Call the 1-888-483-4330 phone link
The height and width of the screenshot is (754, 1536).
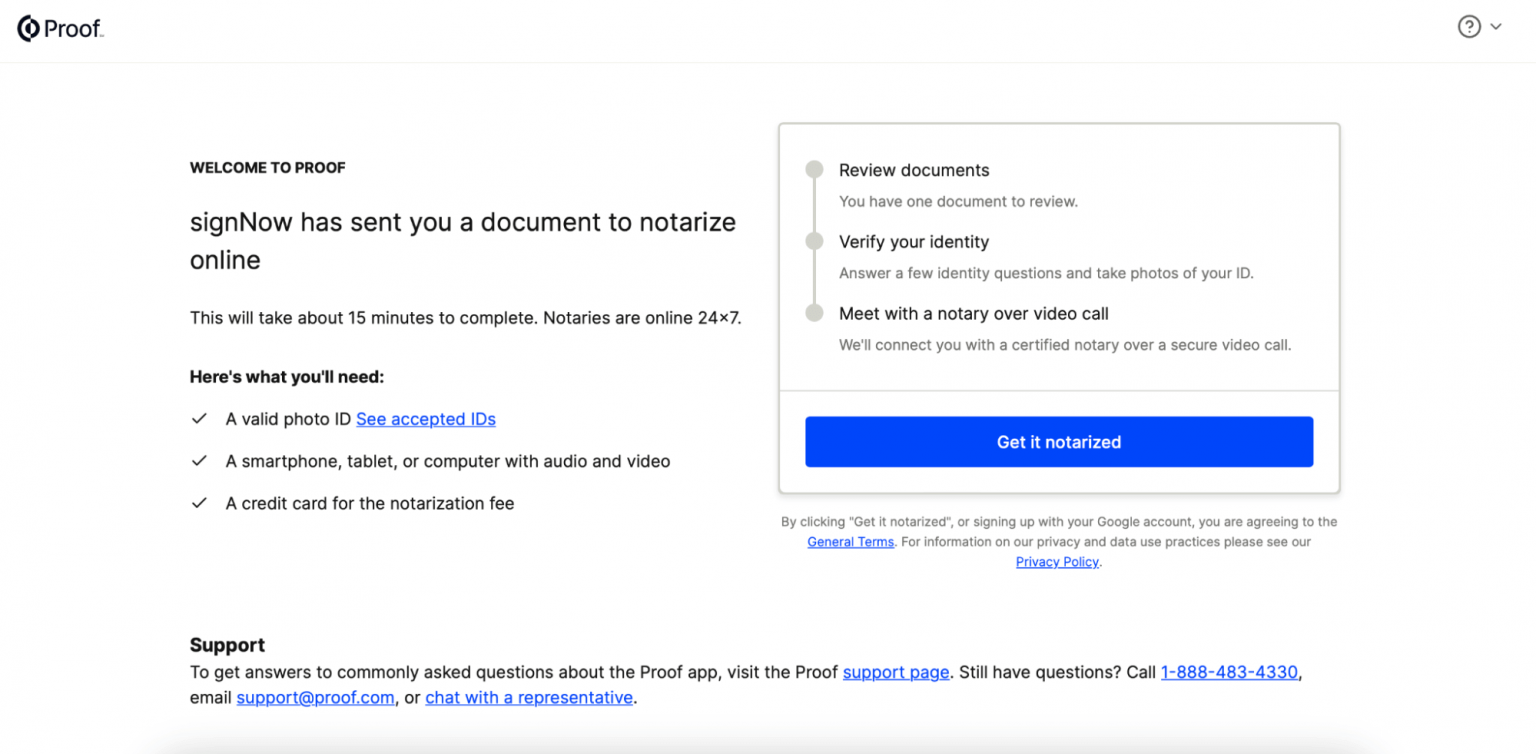[x=1229, y=672]
